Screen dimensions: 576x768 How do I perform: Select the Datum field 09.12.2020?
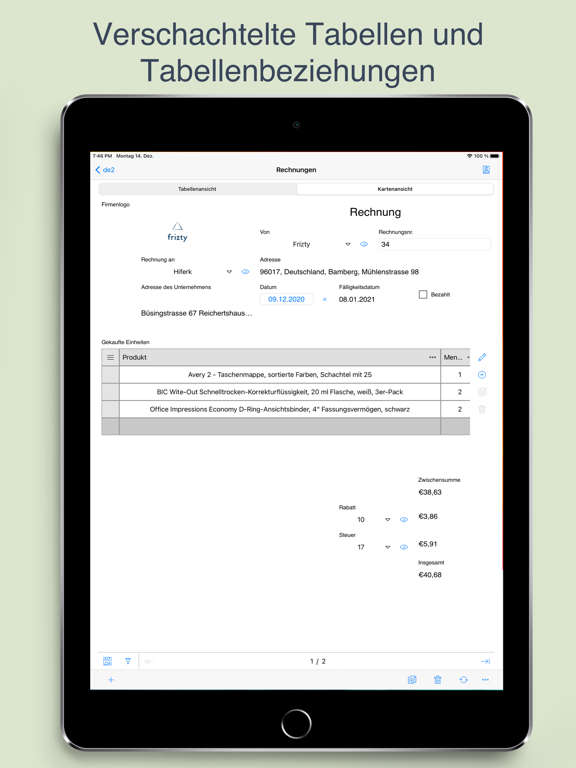[287, 299]
